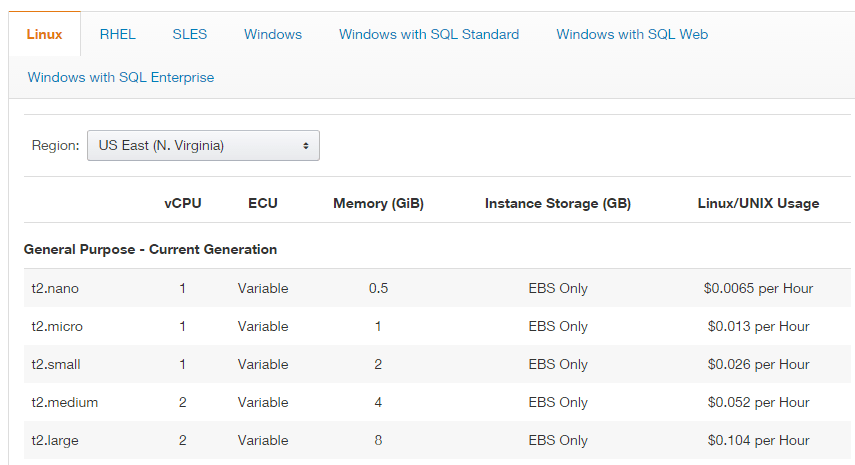
Task: Click the $0.0065 per Hour price
Action: pyautogui.click(x=758, y=288)
